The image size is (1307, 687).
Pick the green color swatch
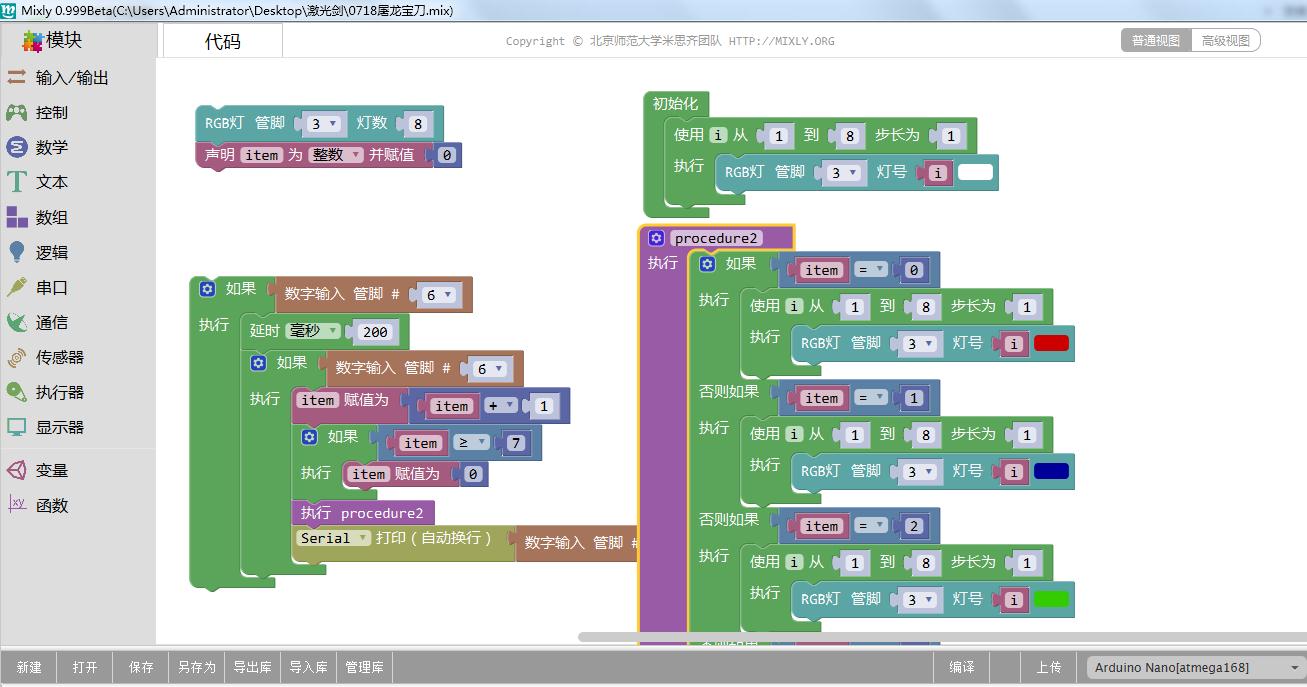point(1051,599)
